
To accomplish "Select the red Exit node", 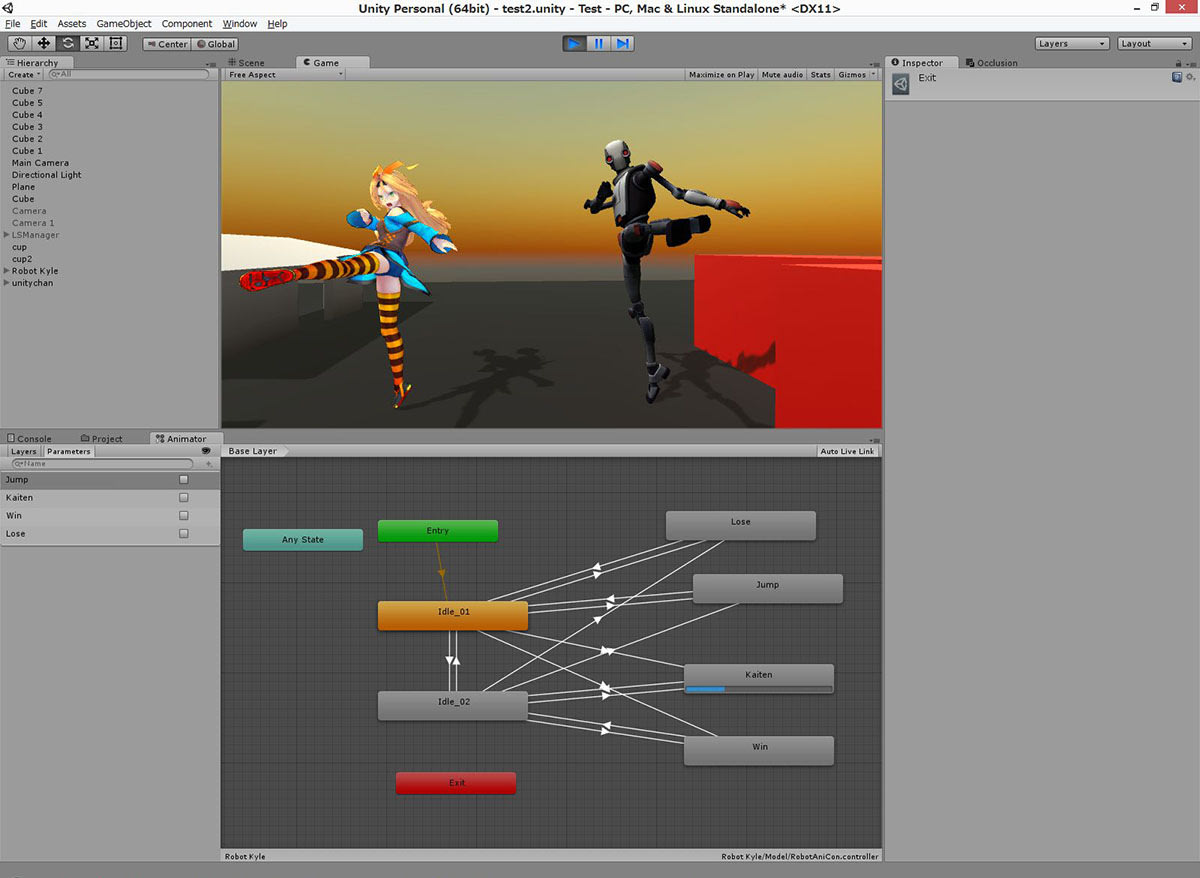I will coord(456,783).
